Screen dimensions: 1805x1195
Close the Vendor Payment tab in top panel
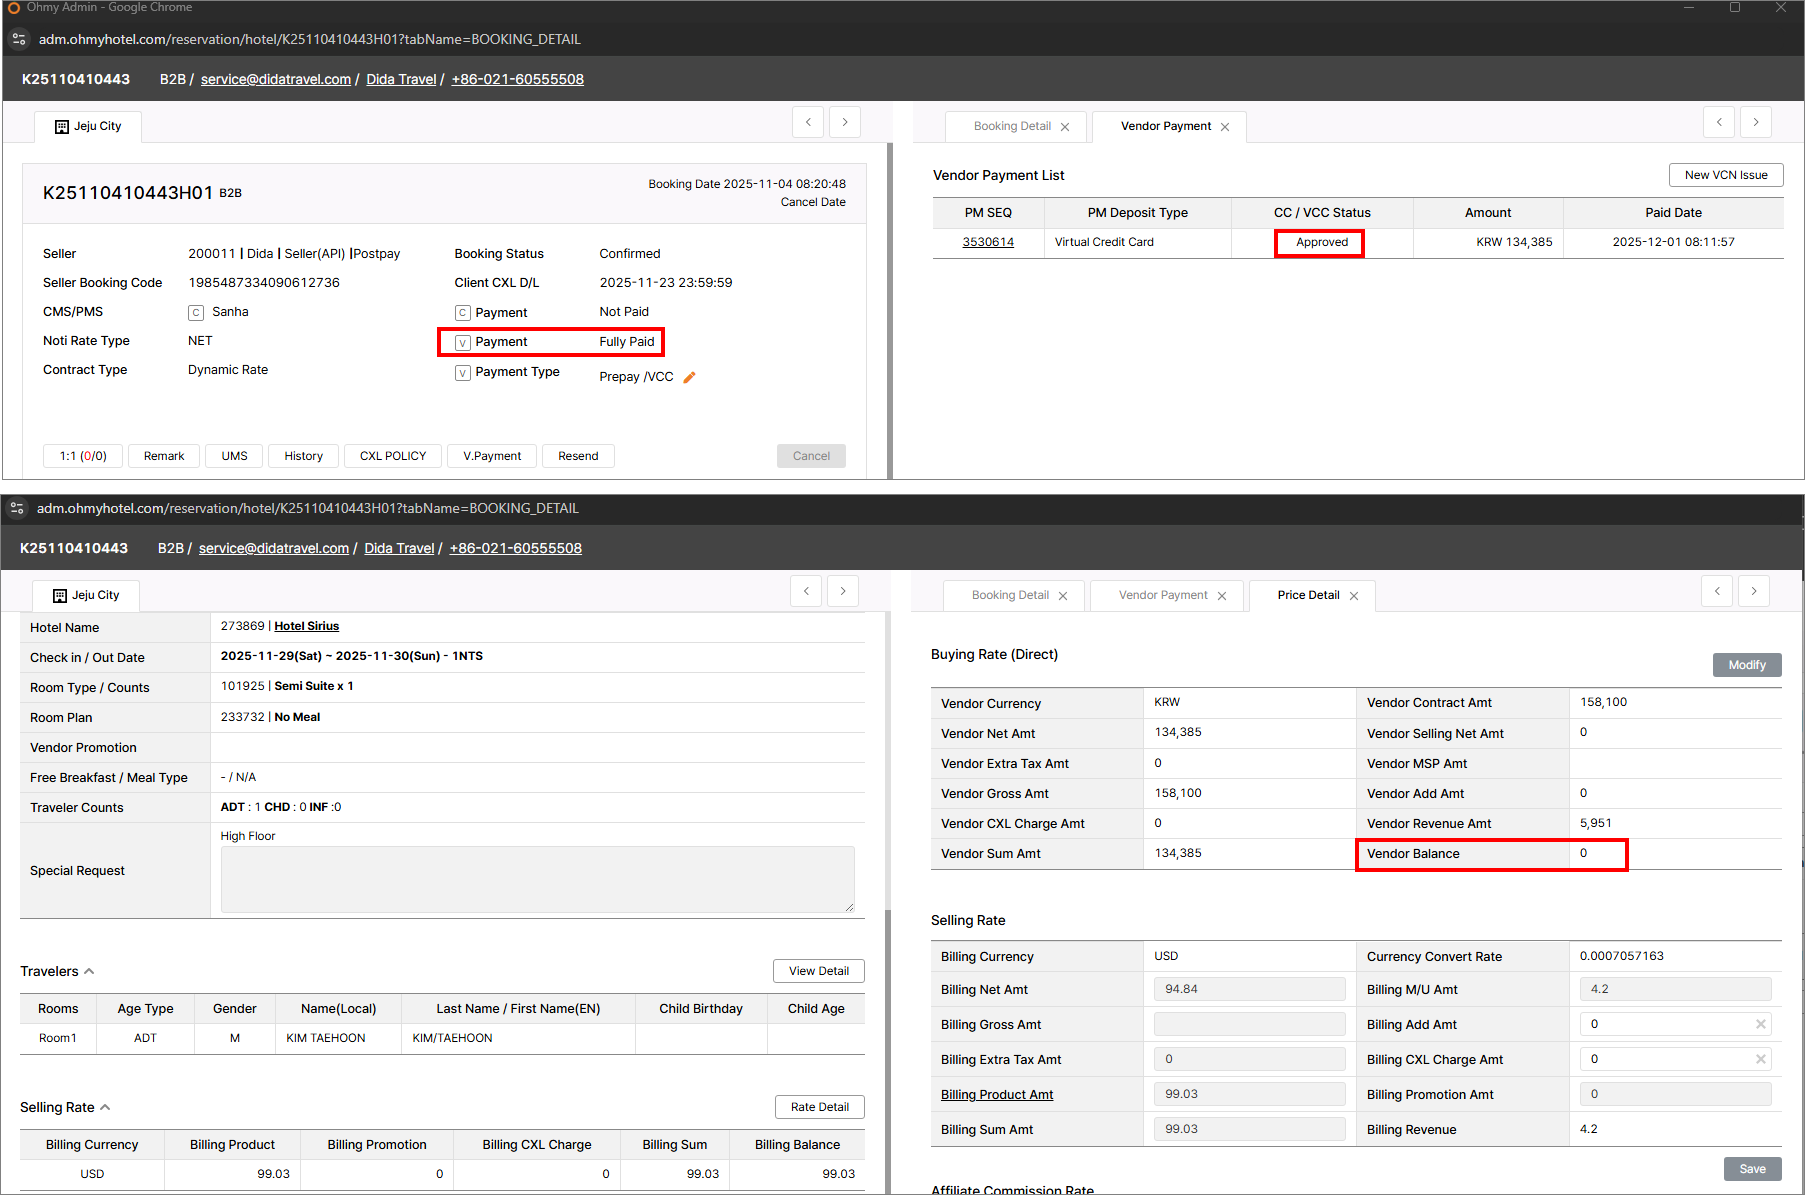click(1225, 127)
